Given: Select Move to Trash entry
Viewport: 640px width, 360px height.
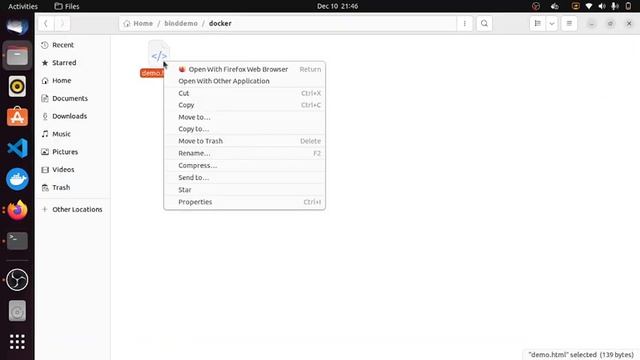Looking at the screenshot, I should [x=244, y=141].
